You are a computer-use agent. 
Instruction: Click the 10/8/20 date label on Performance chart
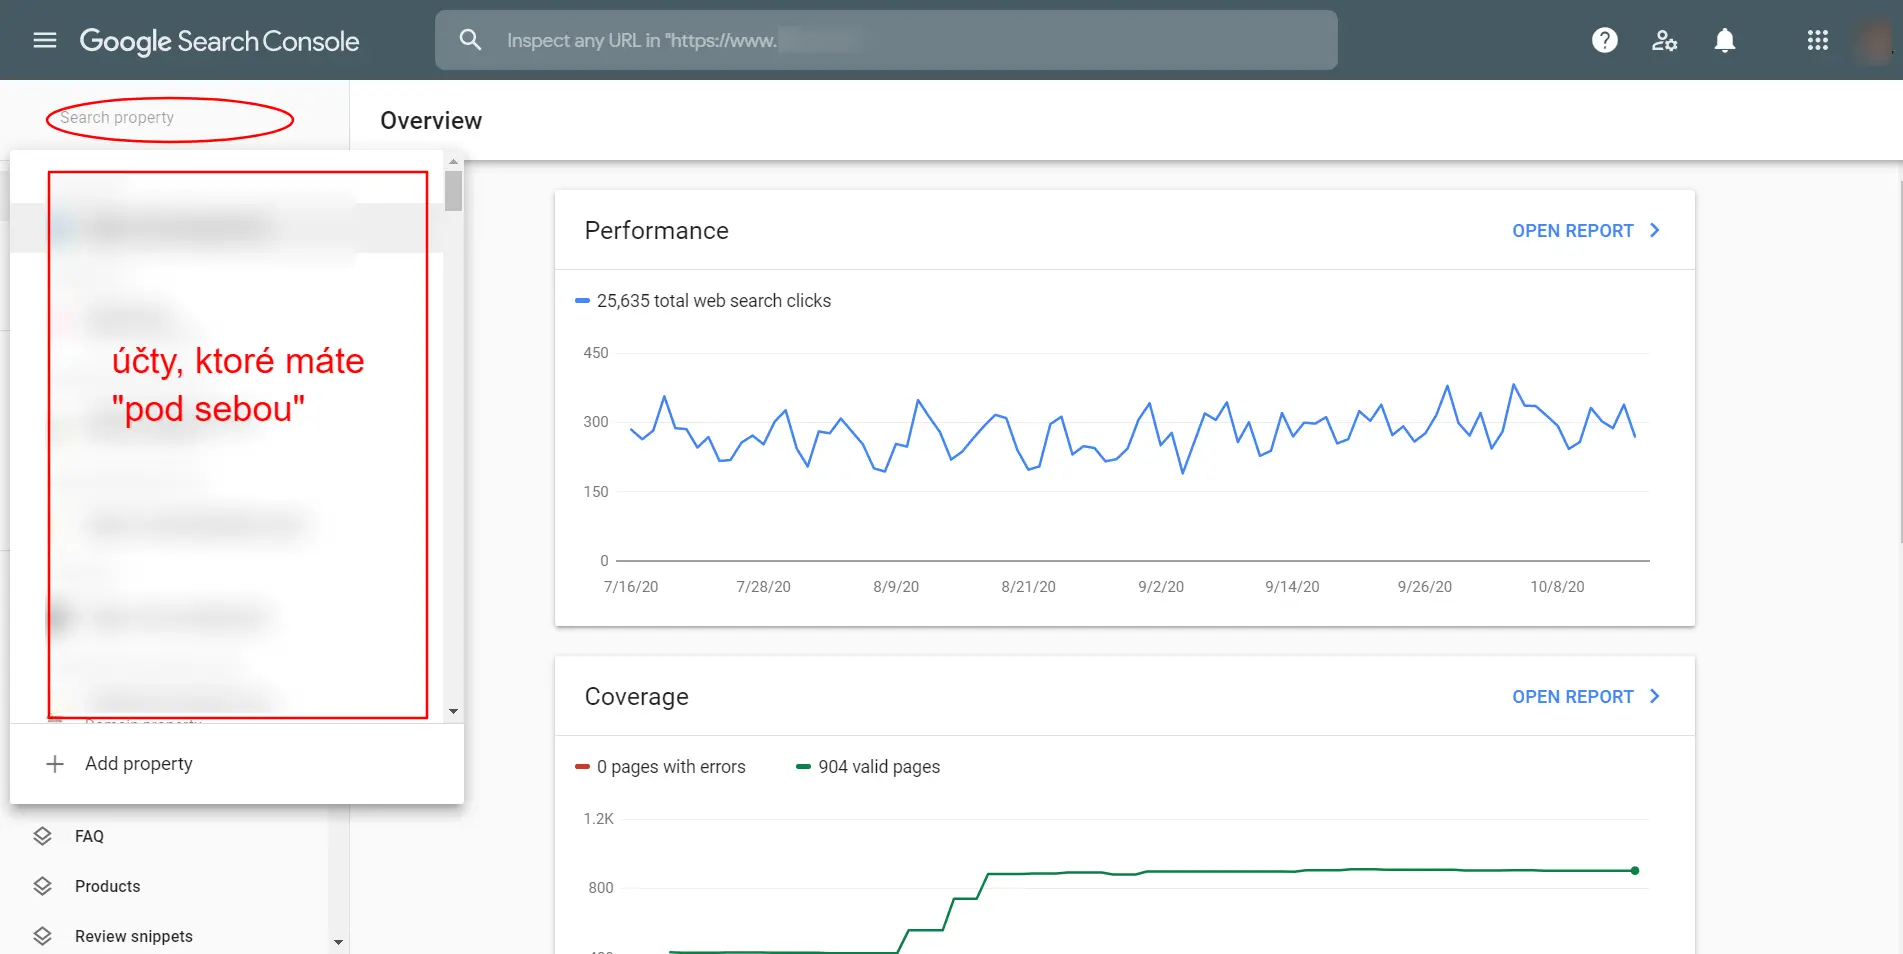click(x=1557, y=587)
